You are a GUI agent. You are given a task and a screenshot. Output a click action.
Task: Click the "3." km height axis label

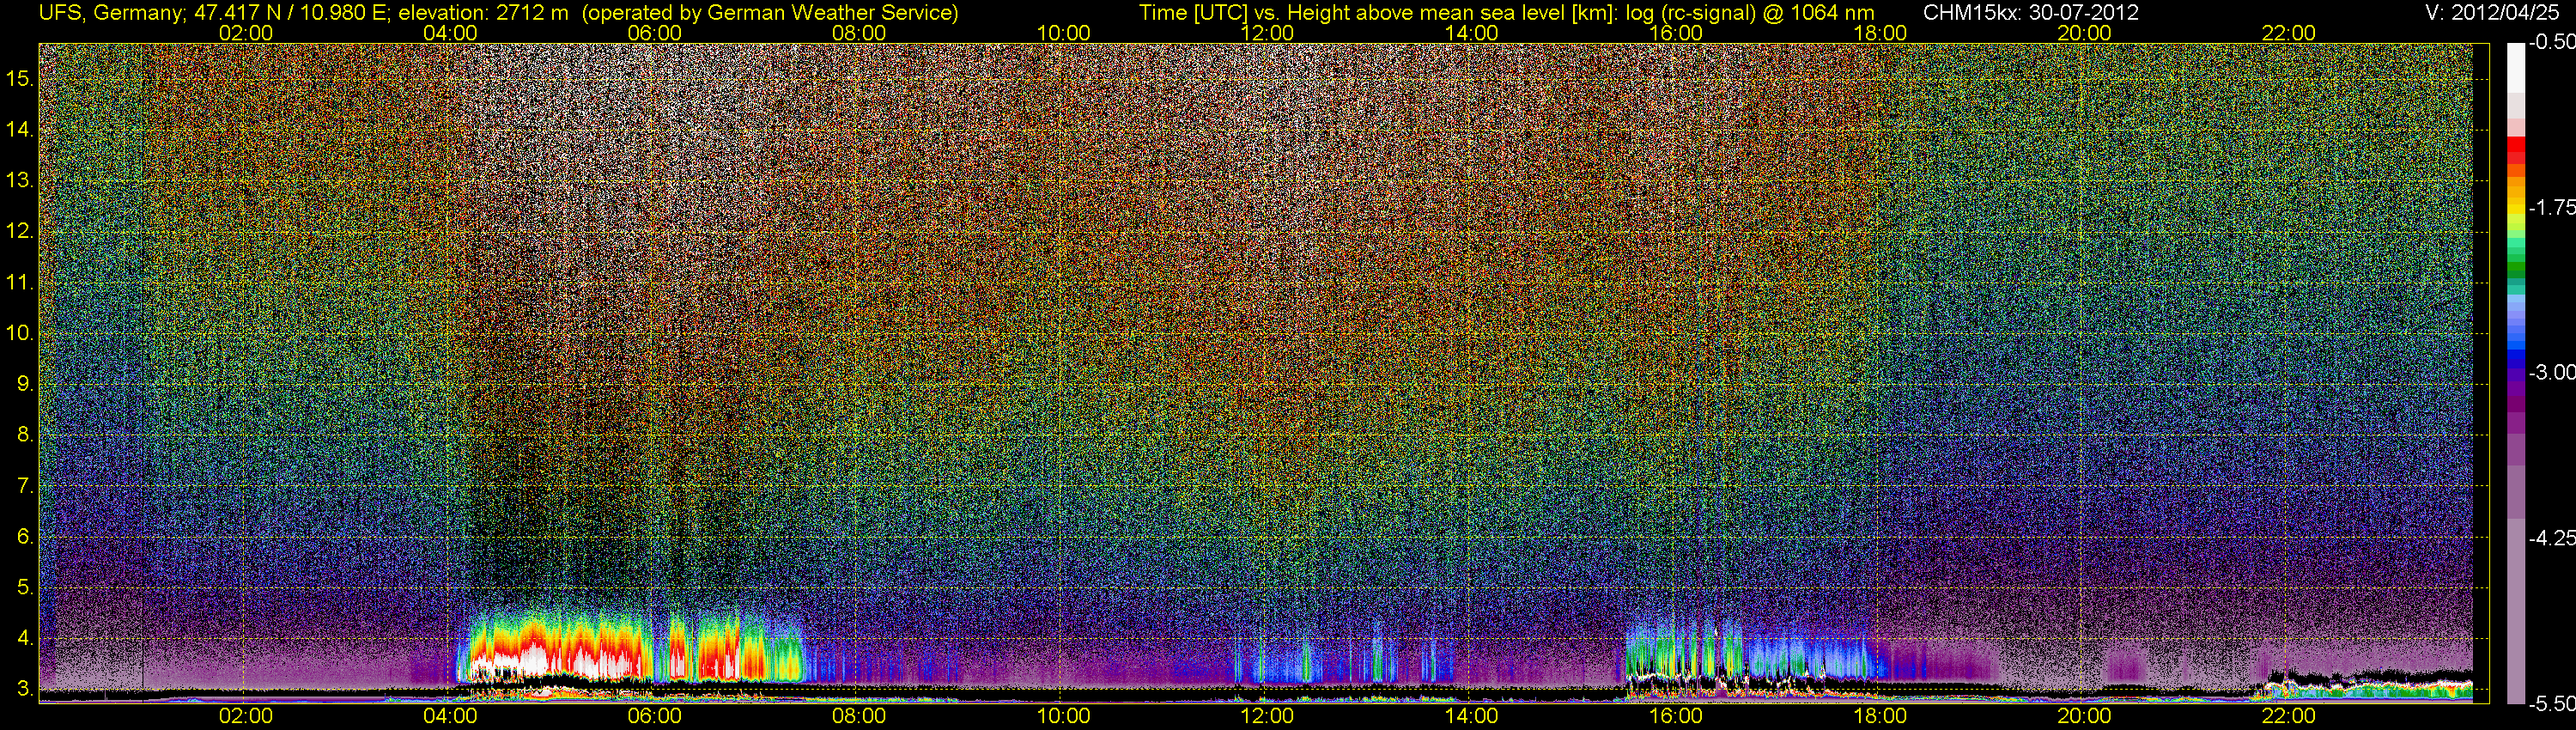coord(25,690)
